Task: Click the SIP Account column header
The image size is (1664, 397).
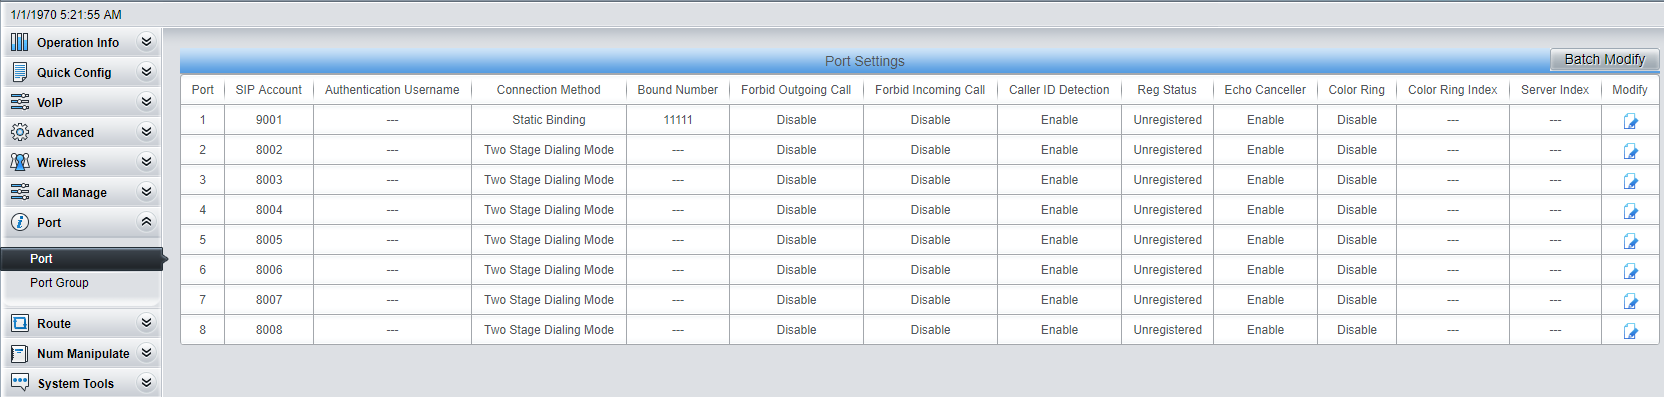Action: tap(268, 90)
